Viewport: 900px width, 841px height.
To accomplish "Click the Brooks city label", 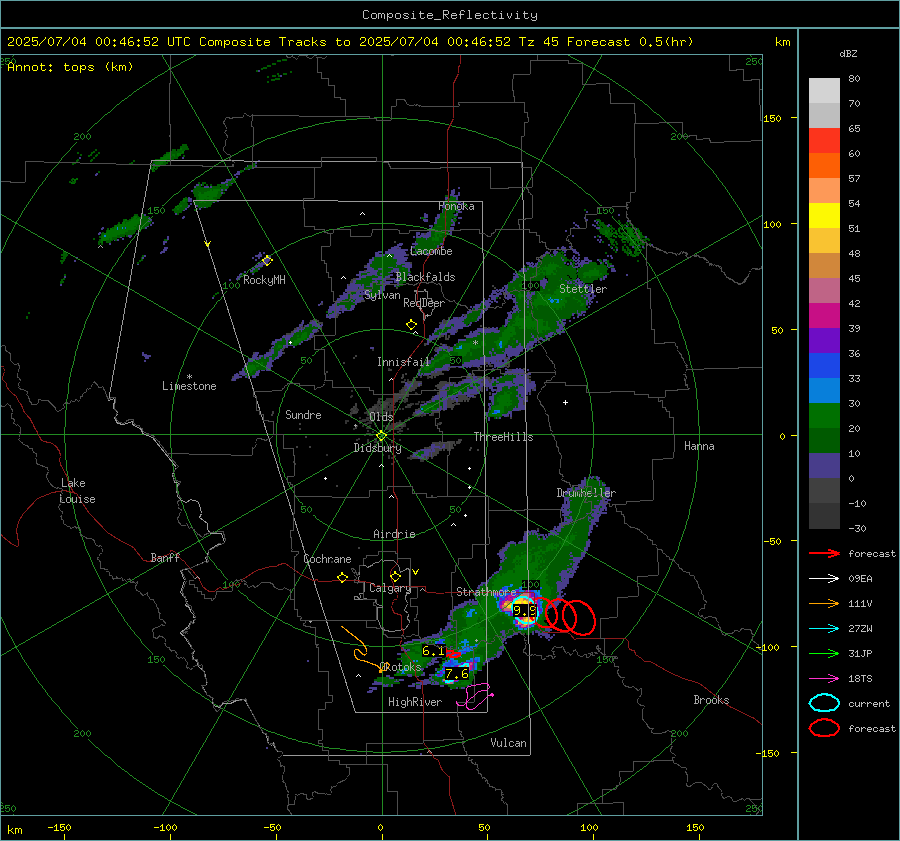I will (711, 700).
